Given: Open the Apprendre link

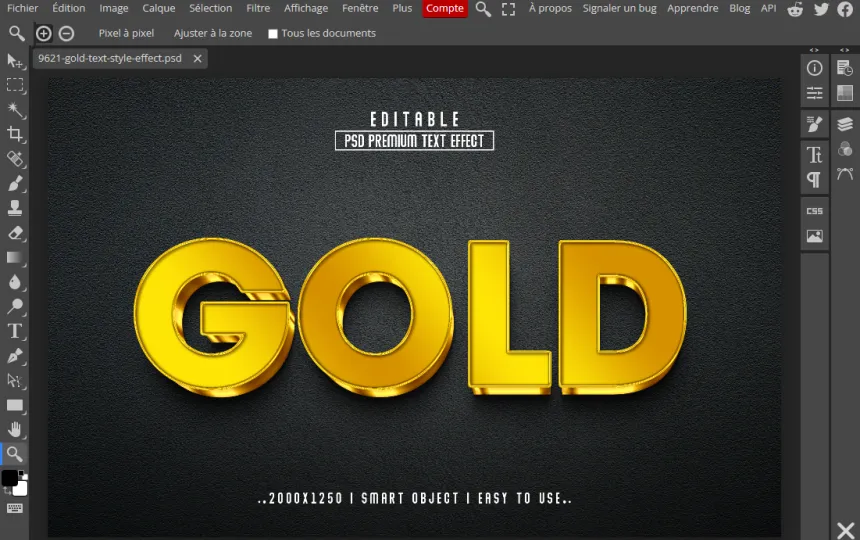Looking at the screenshot, I should pyautogui.click(x=693, y=8).
